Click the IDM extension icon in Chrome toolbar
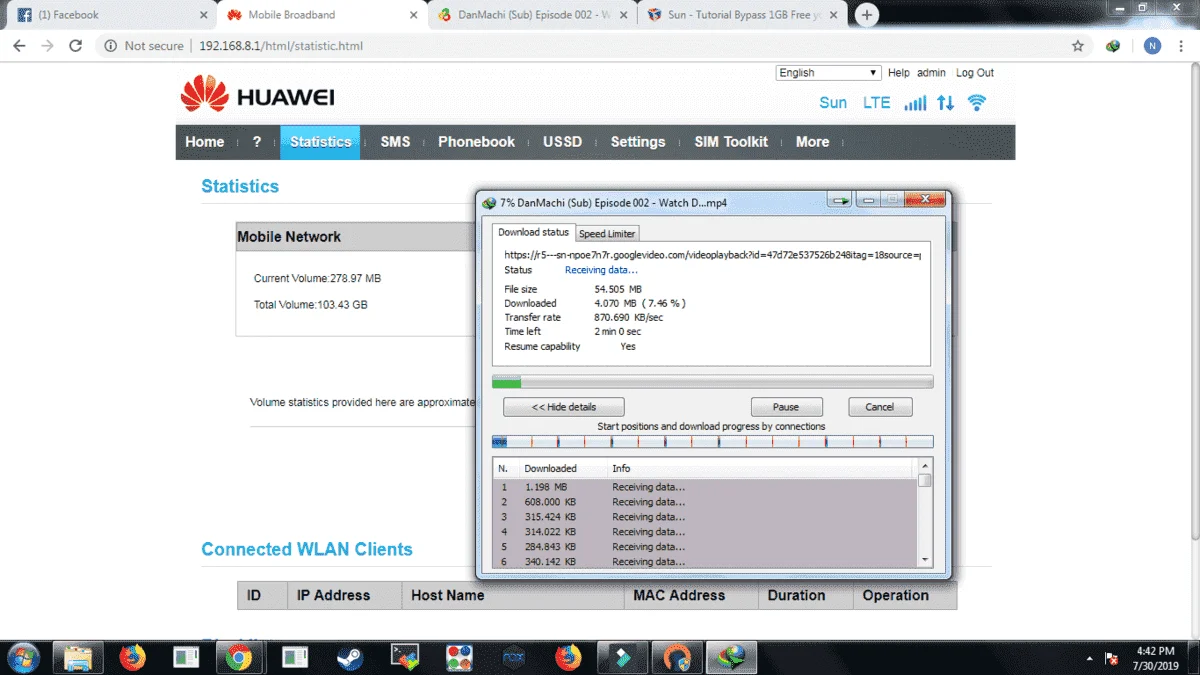Viewport: 1200px width, 675px height. coord(1113,46)
